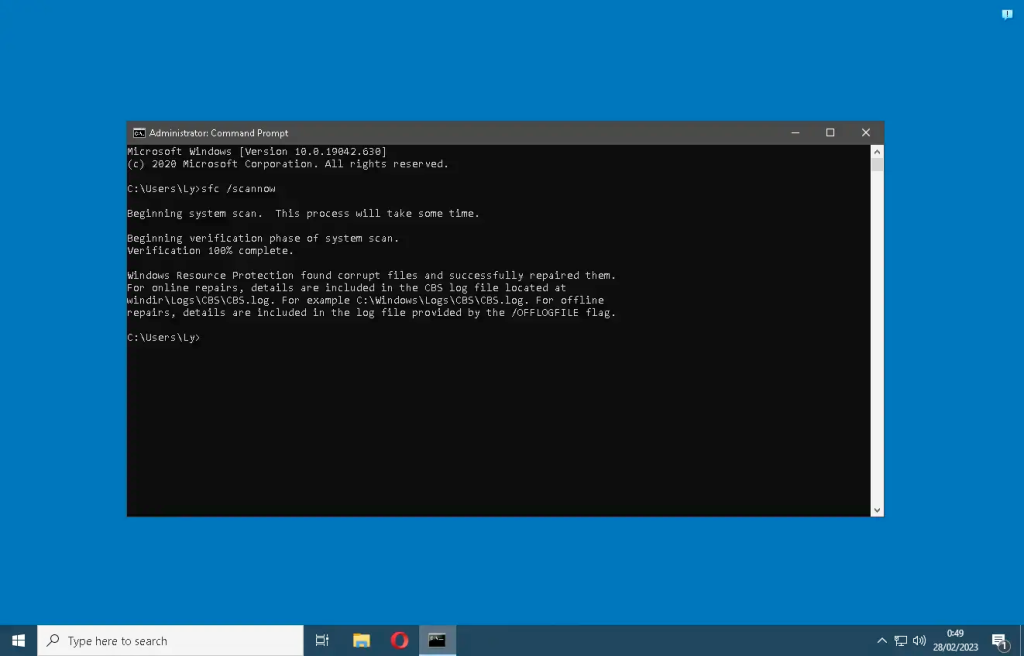Launch File Explorer from the taskbar
Viewport: 1024px width, 656px height.
(x=361, y=640)
